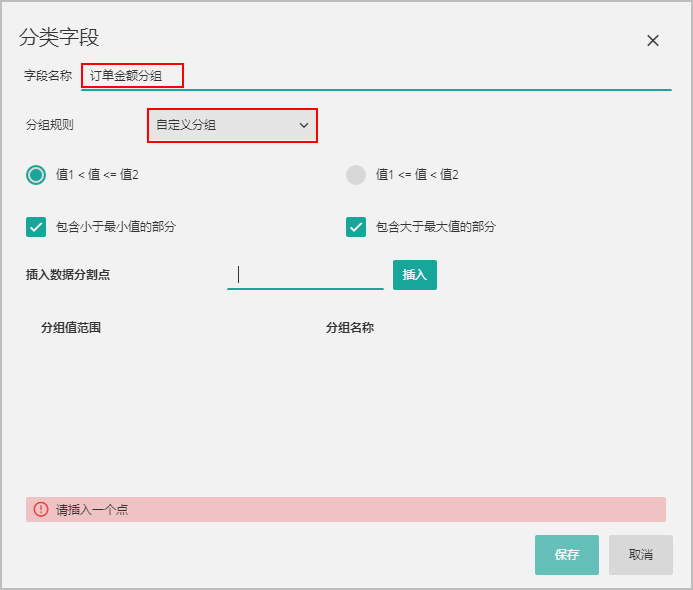Focus the 字段名称 field containing 订单金额分组
This screenshot has height=590, width=693.
[x=375, y=76]
